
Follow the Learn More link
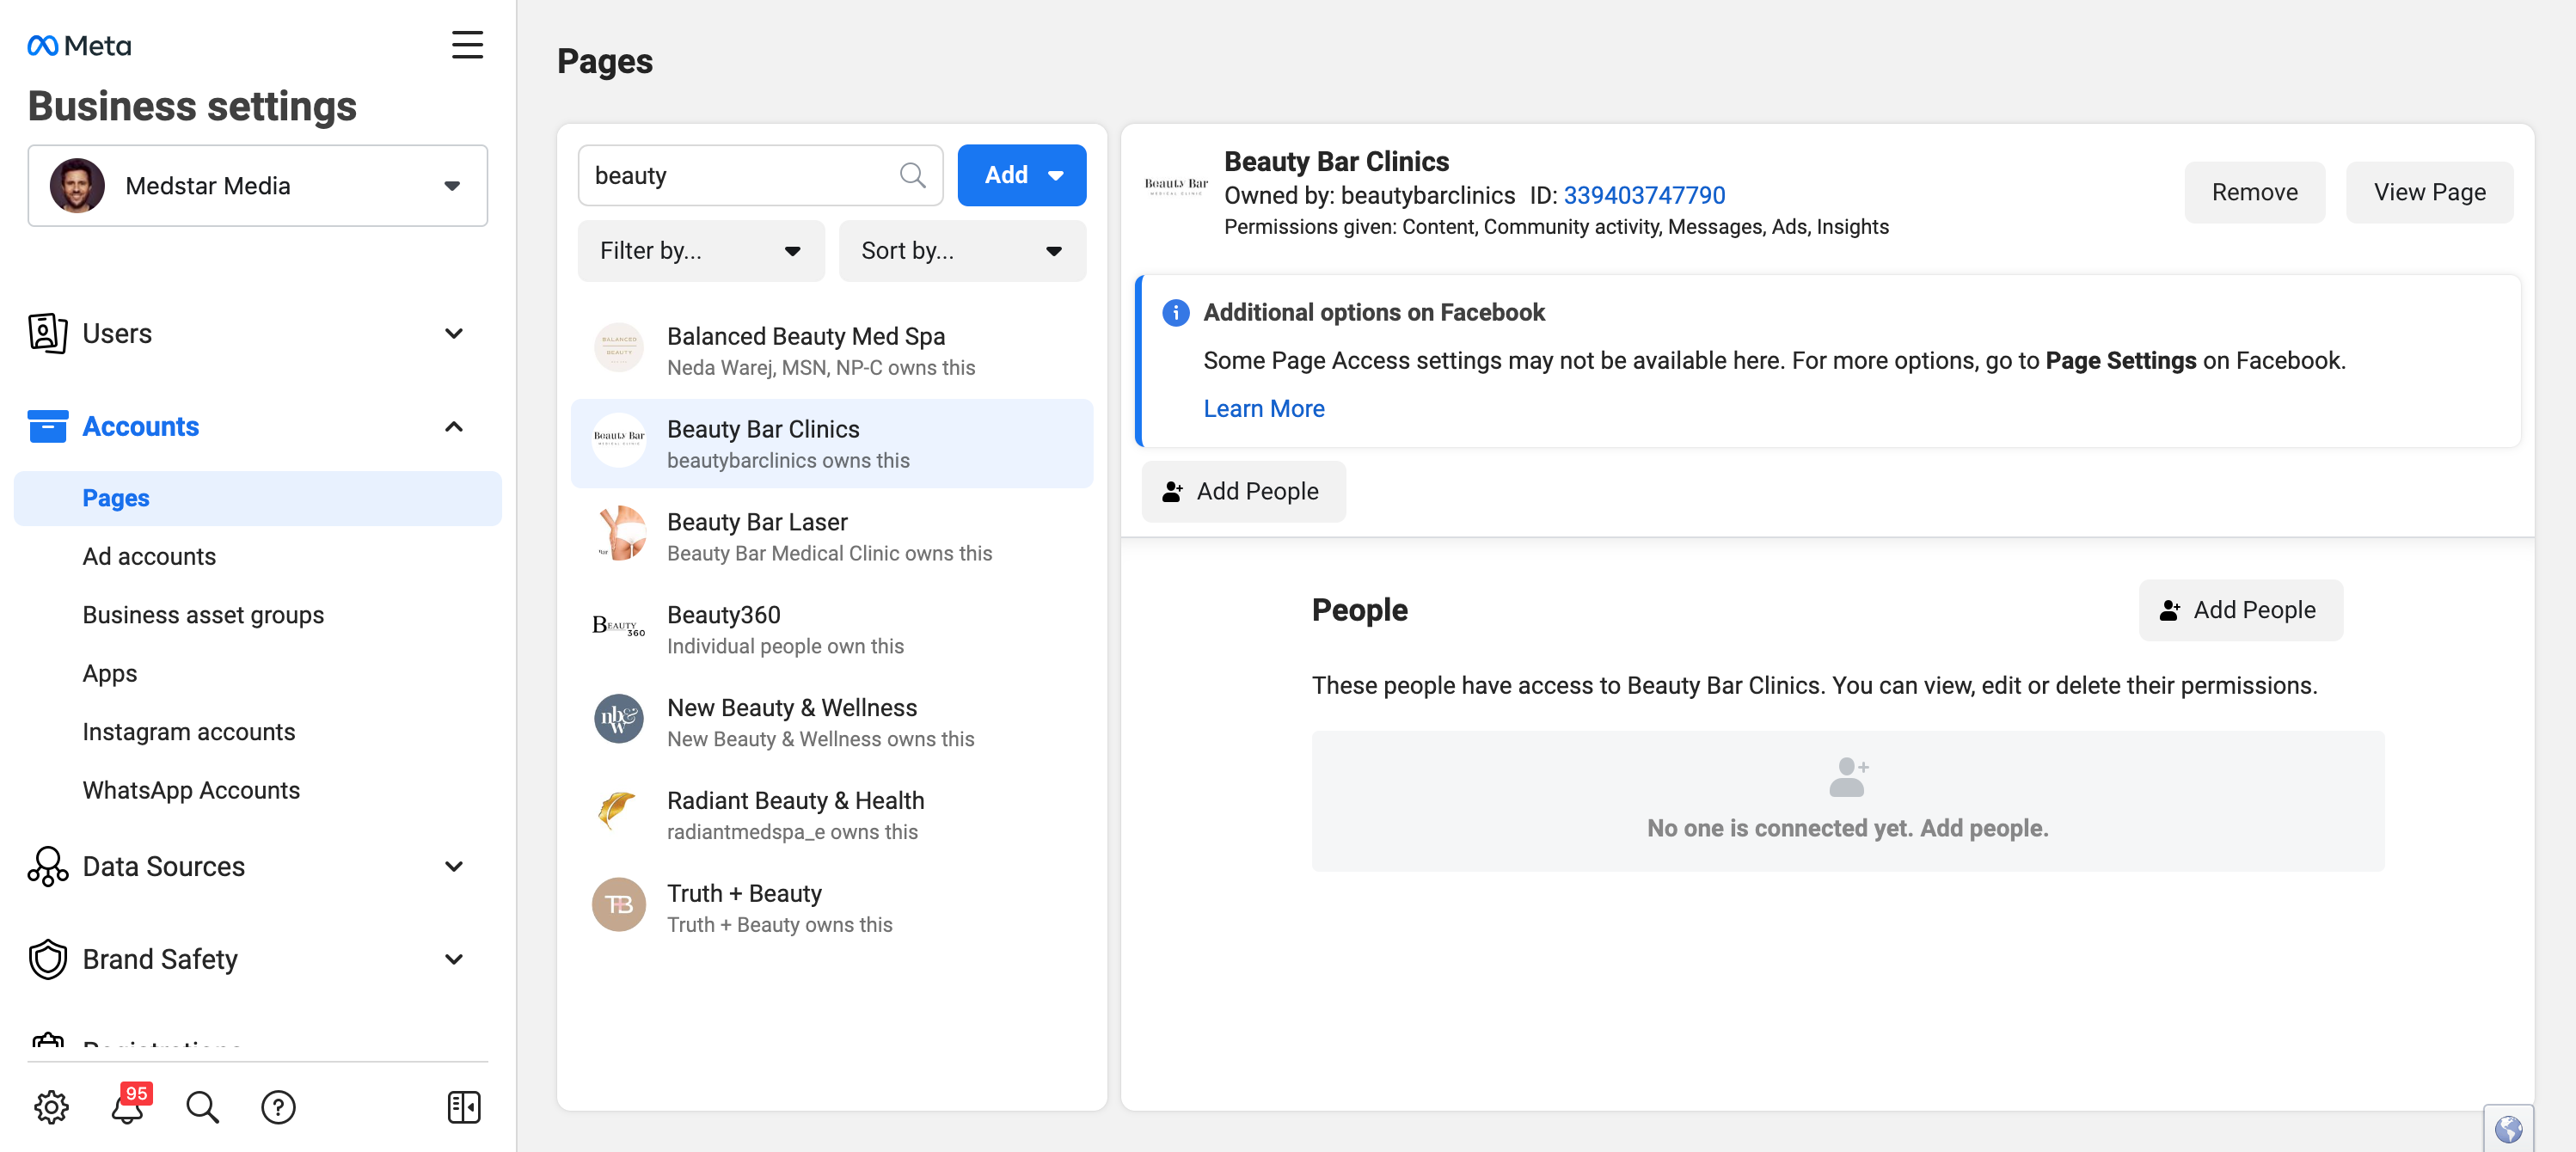pos(1263,408)
